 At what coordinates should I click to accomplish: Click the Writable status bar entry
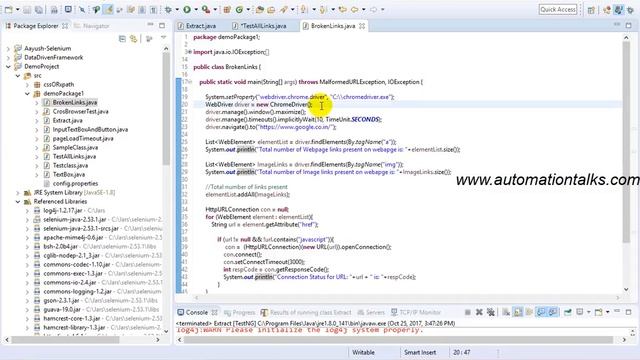point(363,352)
